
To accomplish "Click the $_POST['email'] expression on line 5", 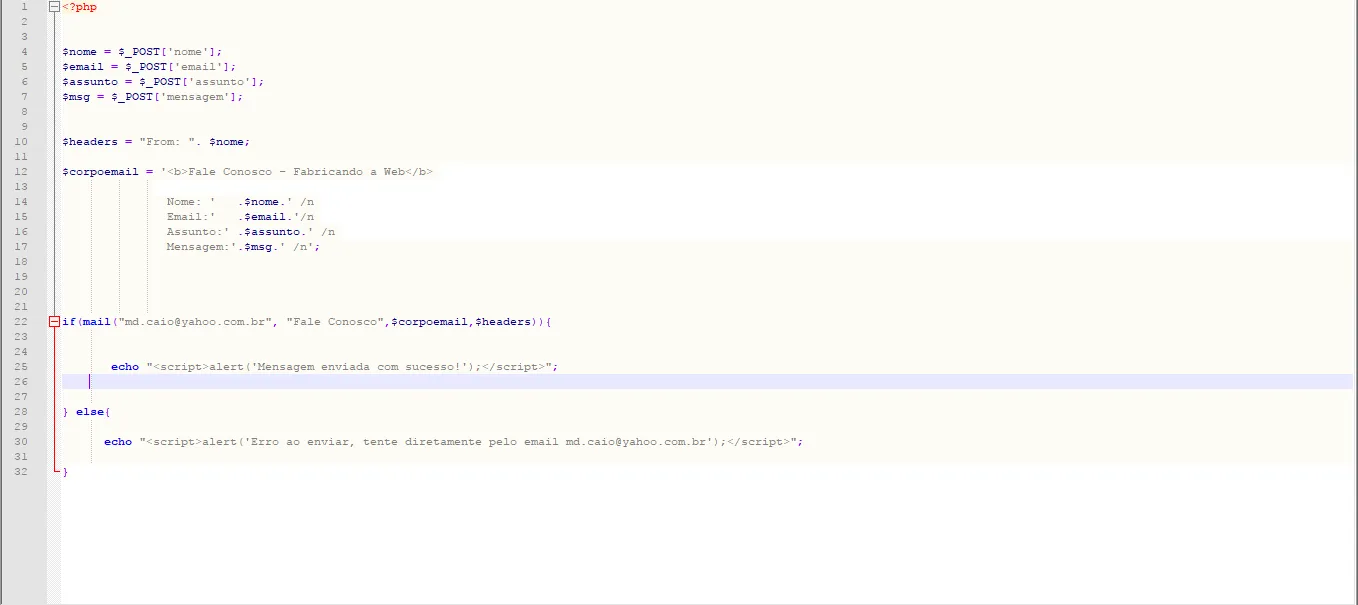I will click(x=180, y=67).
